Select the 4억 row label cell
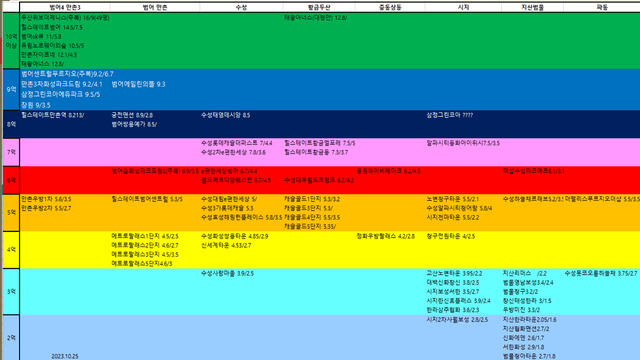640x360 pixels. click(11, 250)
